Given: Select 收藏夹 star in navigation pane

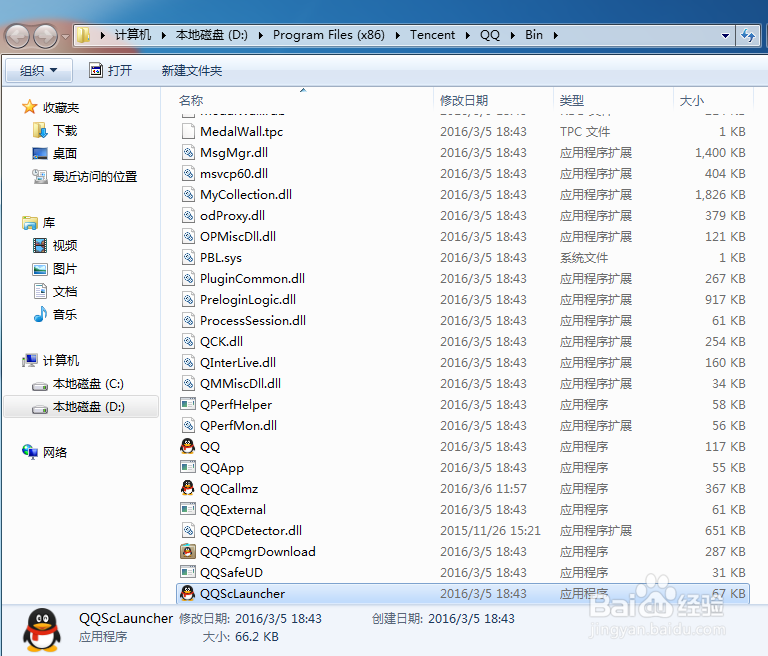Looking at the screenshot, I should [29, 107].
